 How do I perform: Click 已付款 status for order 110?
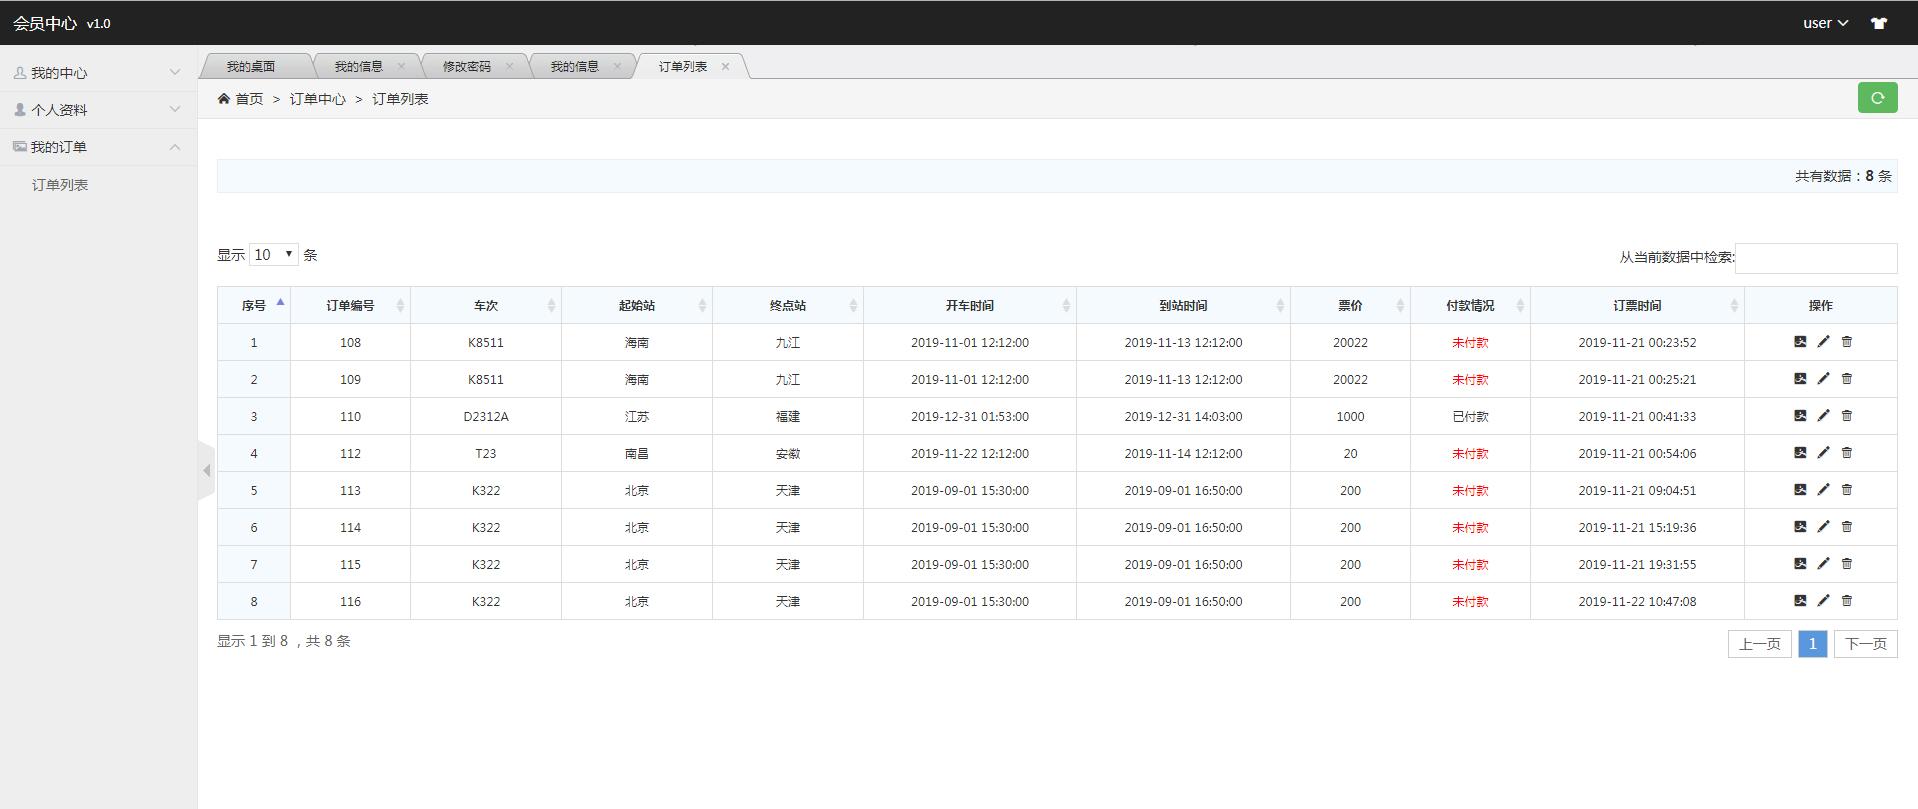click(x=1470, y=416)
